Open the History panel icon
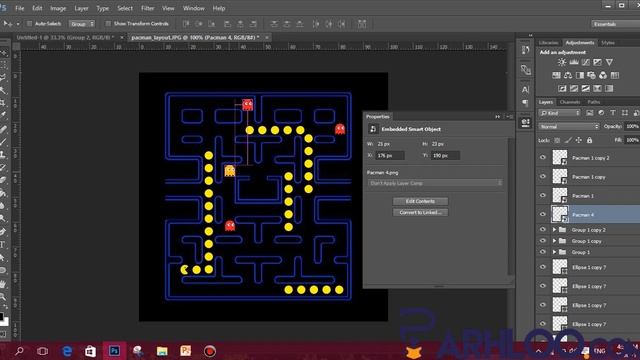This screenshot has height=360, width=640. [x=525, y=51]
